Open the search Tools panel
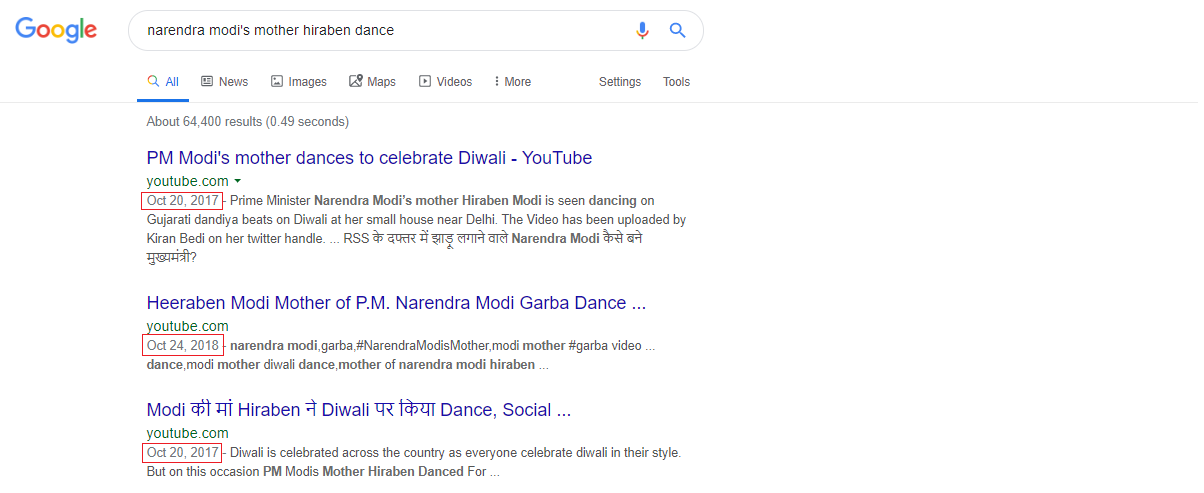1204x493 pixels. pos(676,82)
